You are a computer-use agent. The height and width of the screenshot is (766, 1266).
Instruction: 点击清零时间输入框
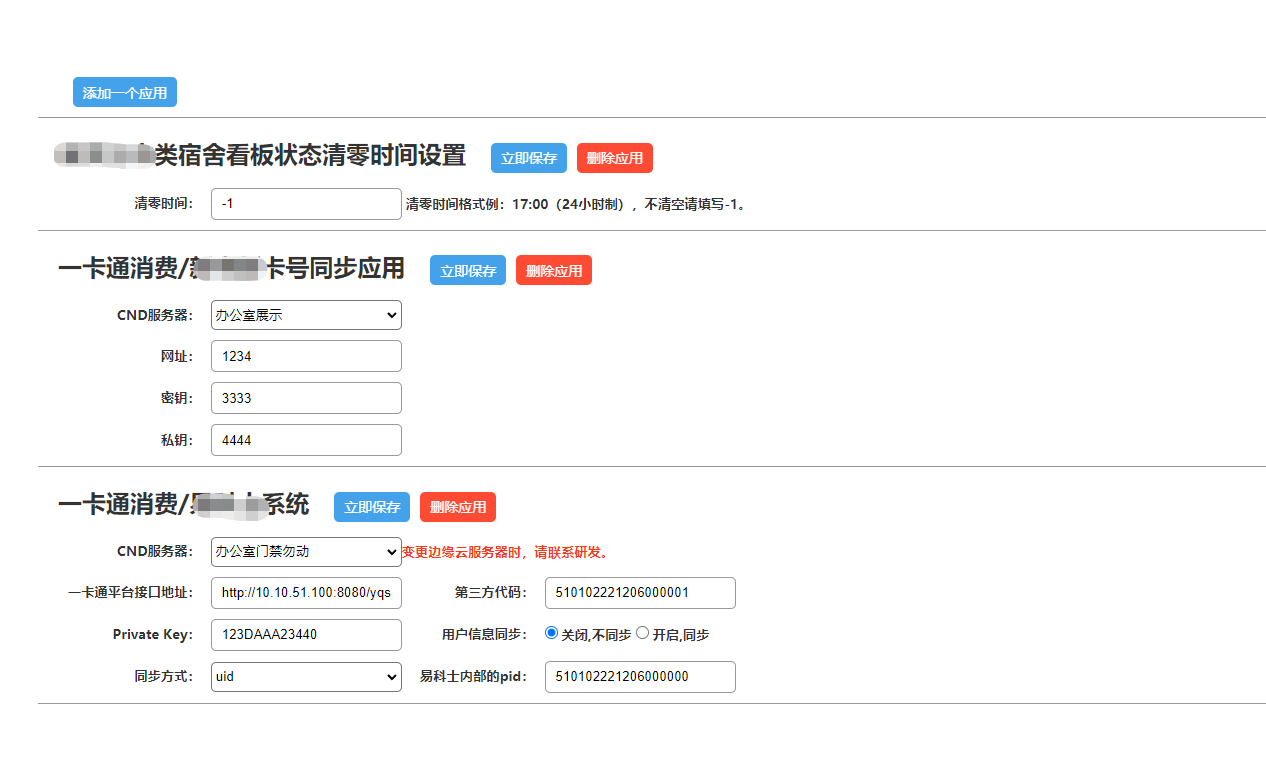tap(306, 204)
